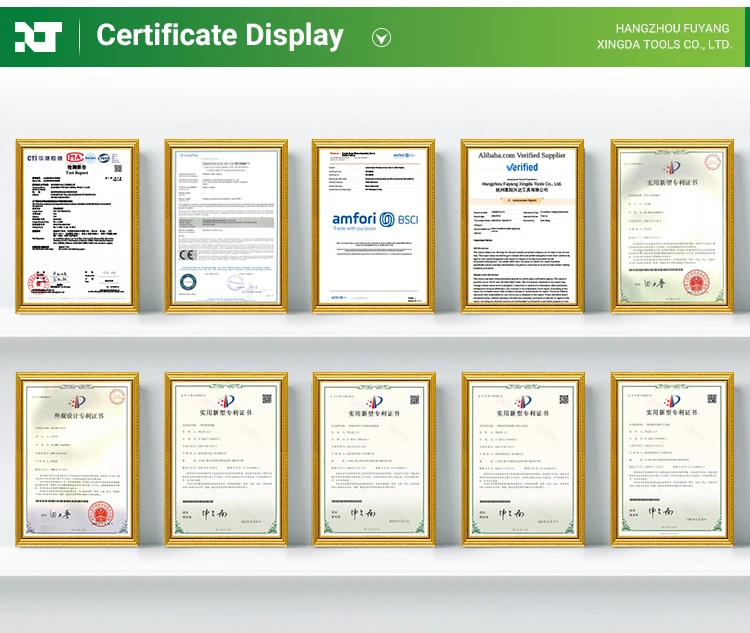This screenshot has height=633, width=750.
Task: Click the blue Verified logo on Alibaba certificate
Action: tap(522, 167)
